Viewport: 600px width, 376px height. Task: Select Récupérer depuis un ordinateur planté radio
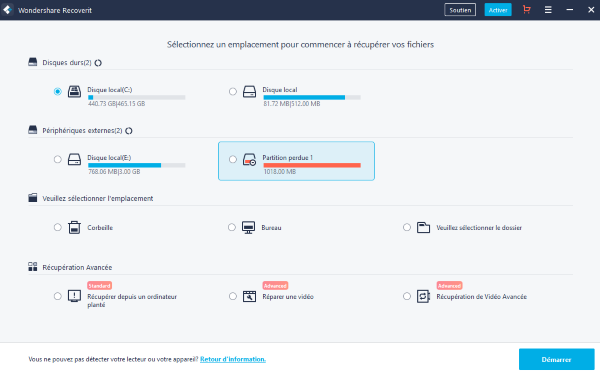pos(57,296)
